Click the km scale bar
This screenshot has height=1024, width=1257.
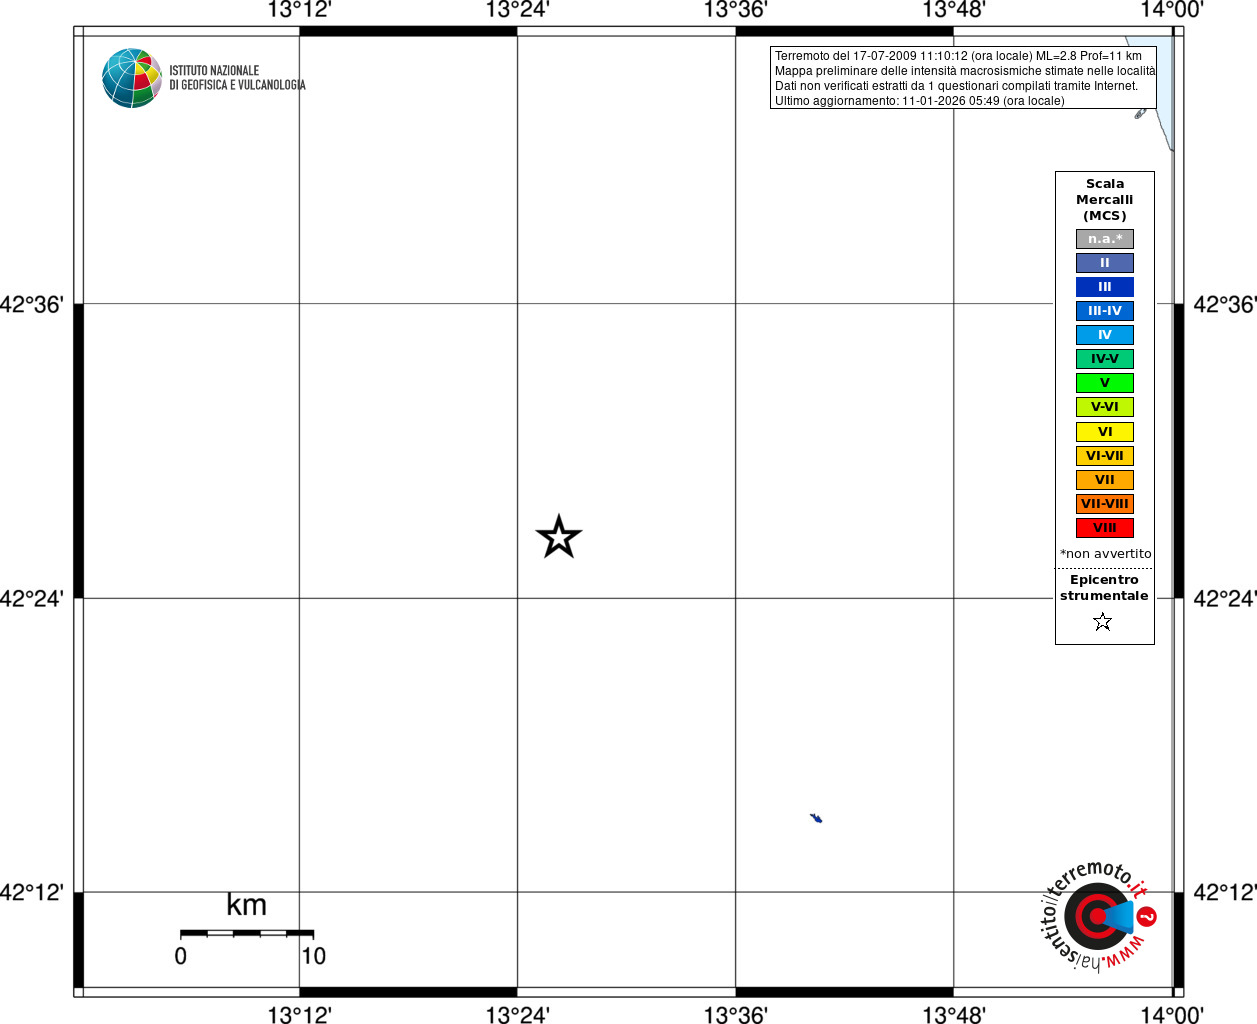[247, 933]
